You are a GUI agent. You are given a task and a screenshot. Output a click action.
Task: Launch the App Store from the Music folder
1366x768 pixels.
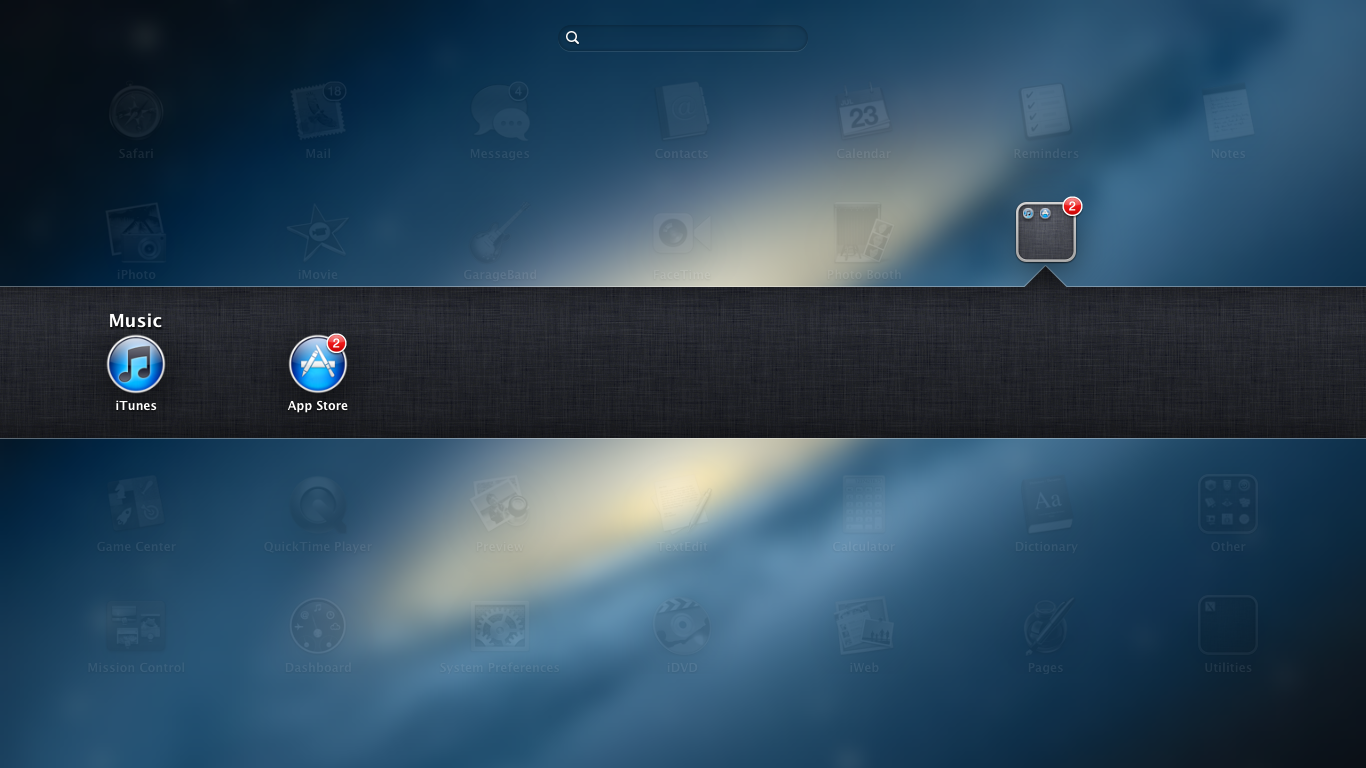click(318, 364)
